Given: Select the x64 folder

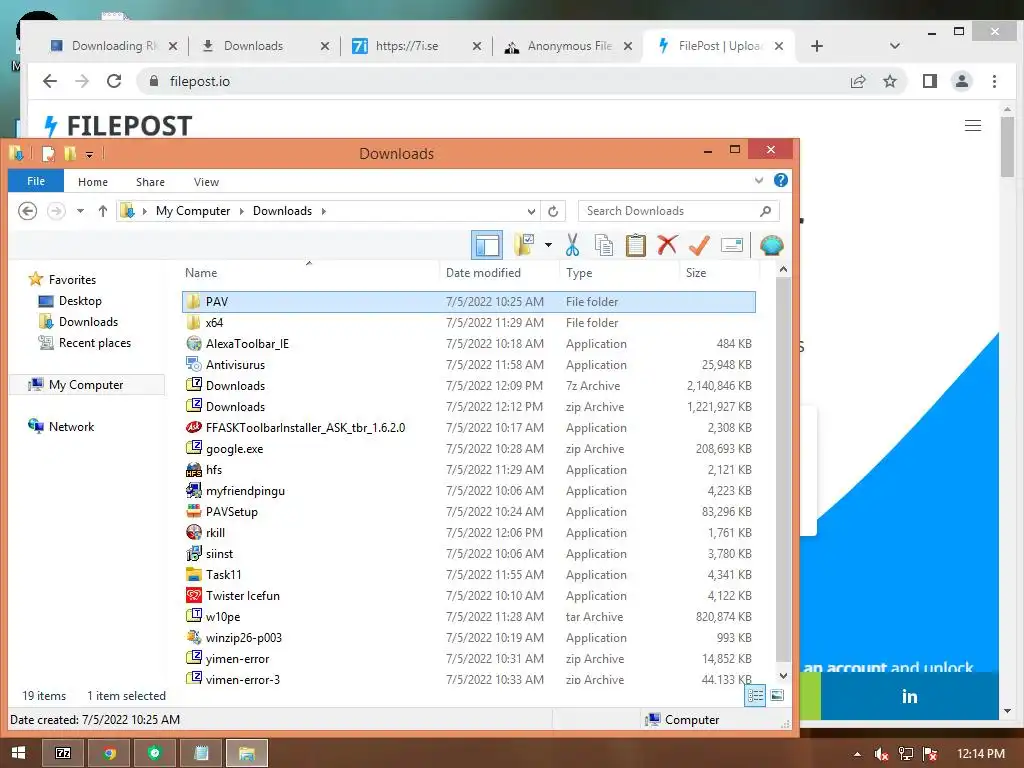Looking at the screenshot, I should [x=468, y=323].
